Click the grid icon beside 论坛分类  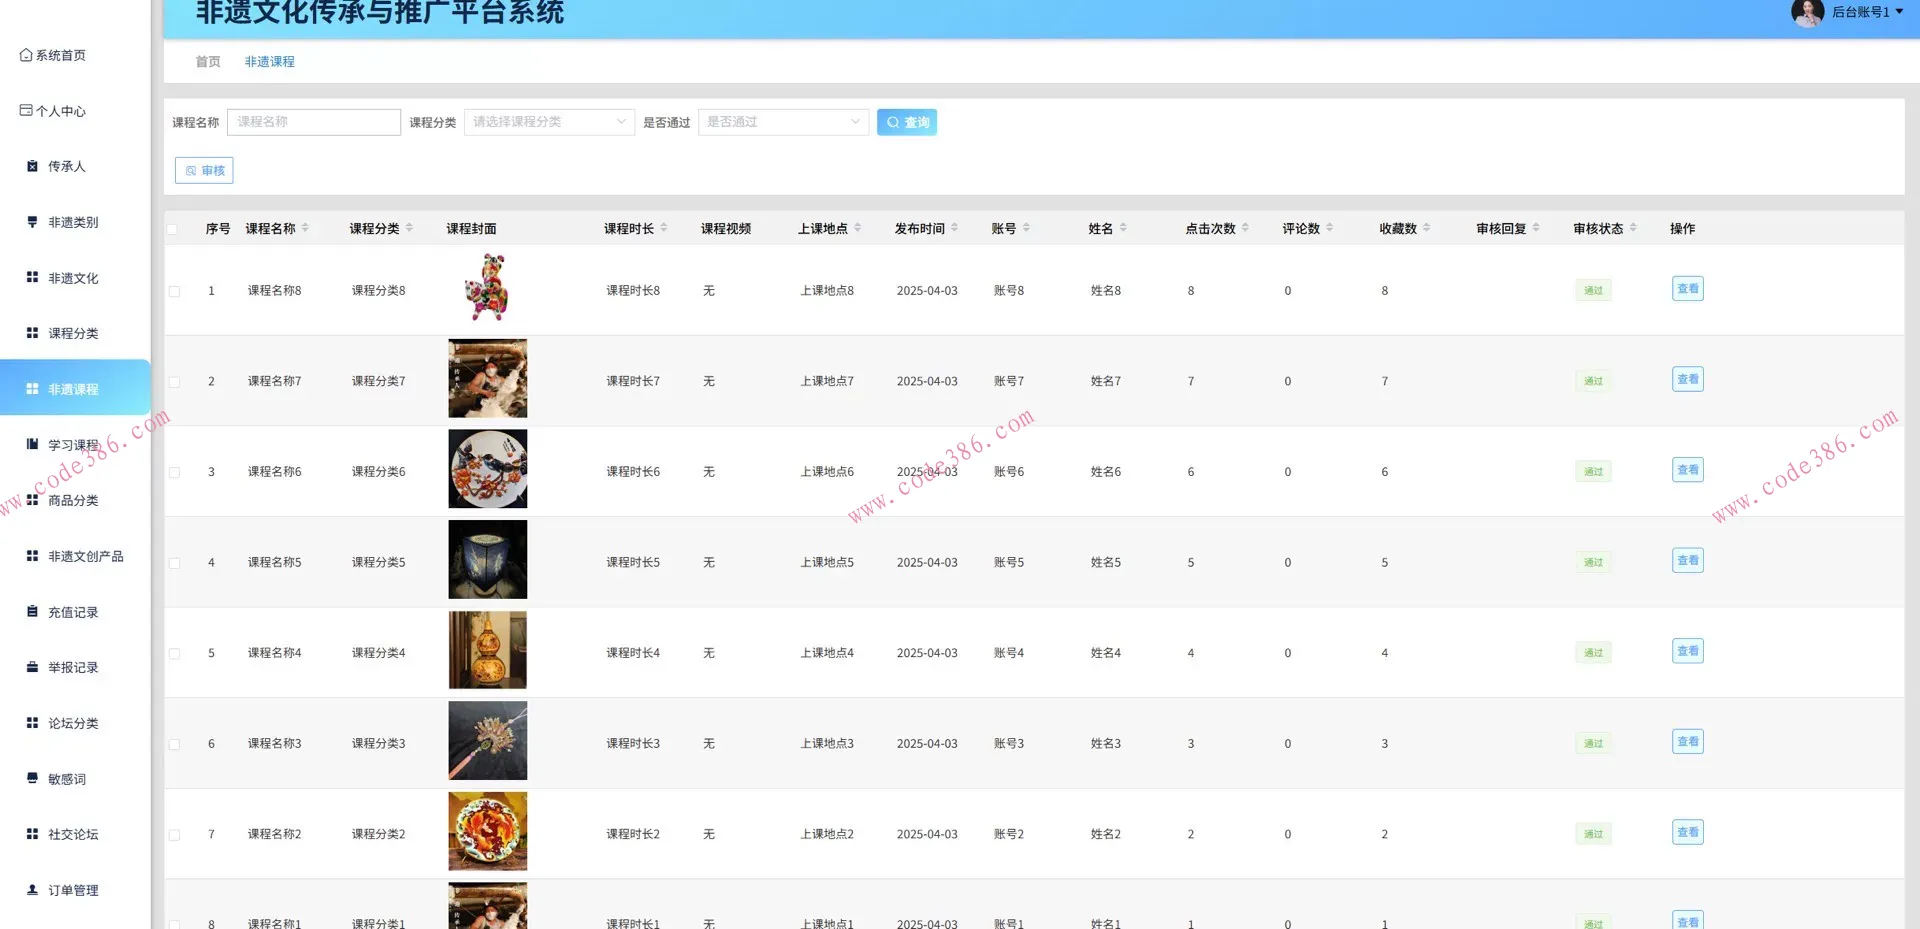coord(32,723)
